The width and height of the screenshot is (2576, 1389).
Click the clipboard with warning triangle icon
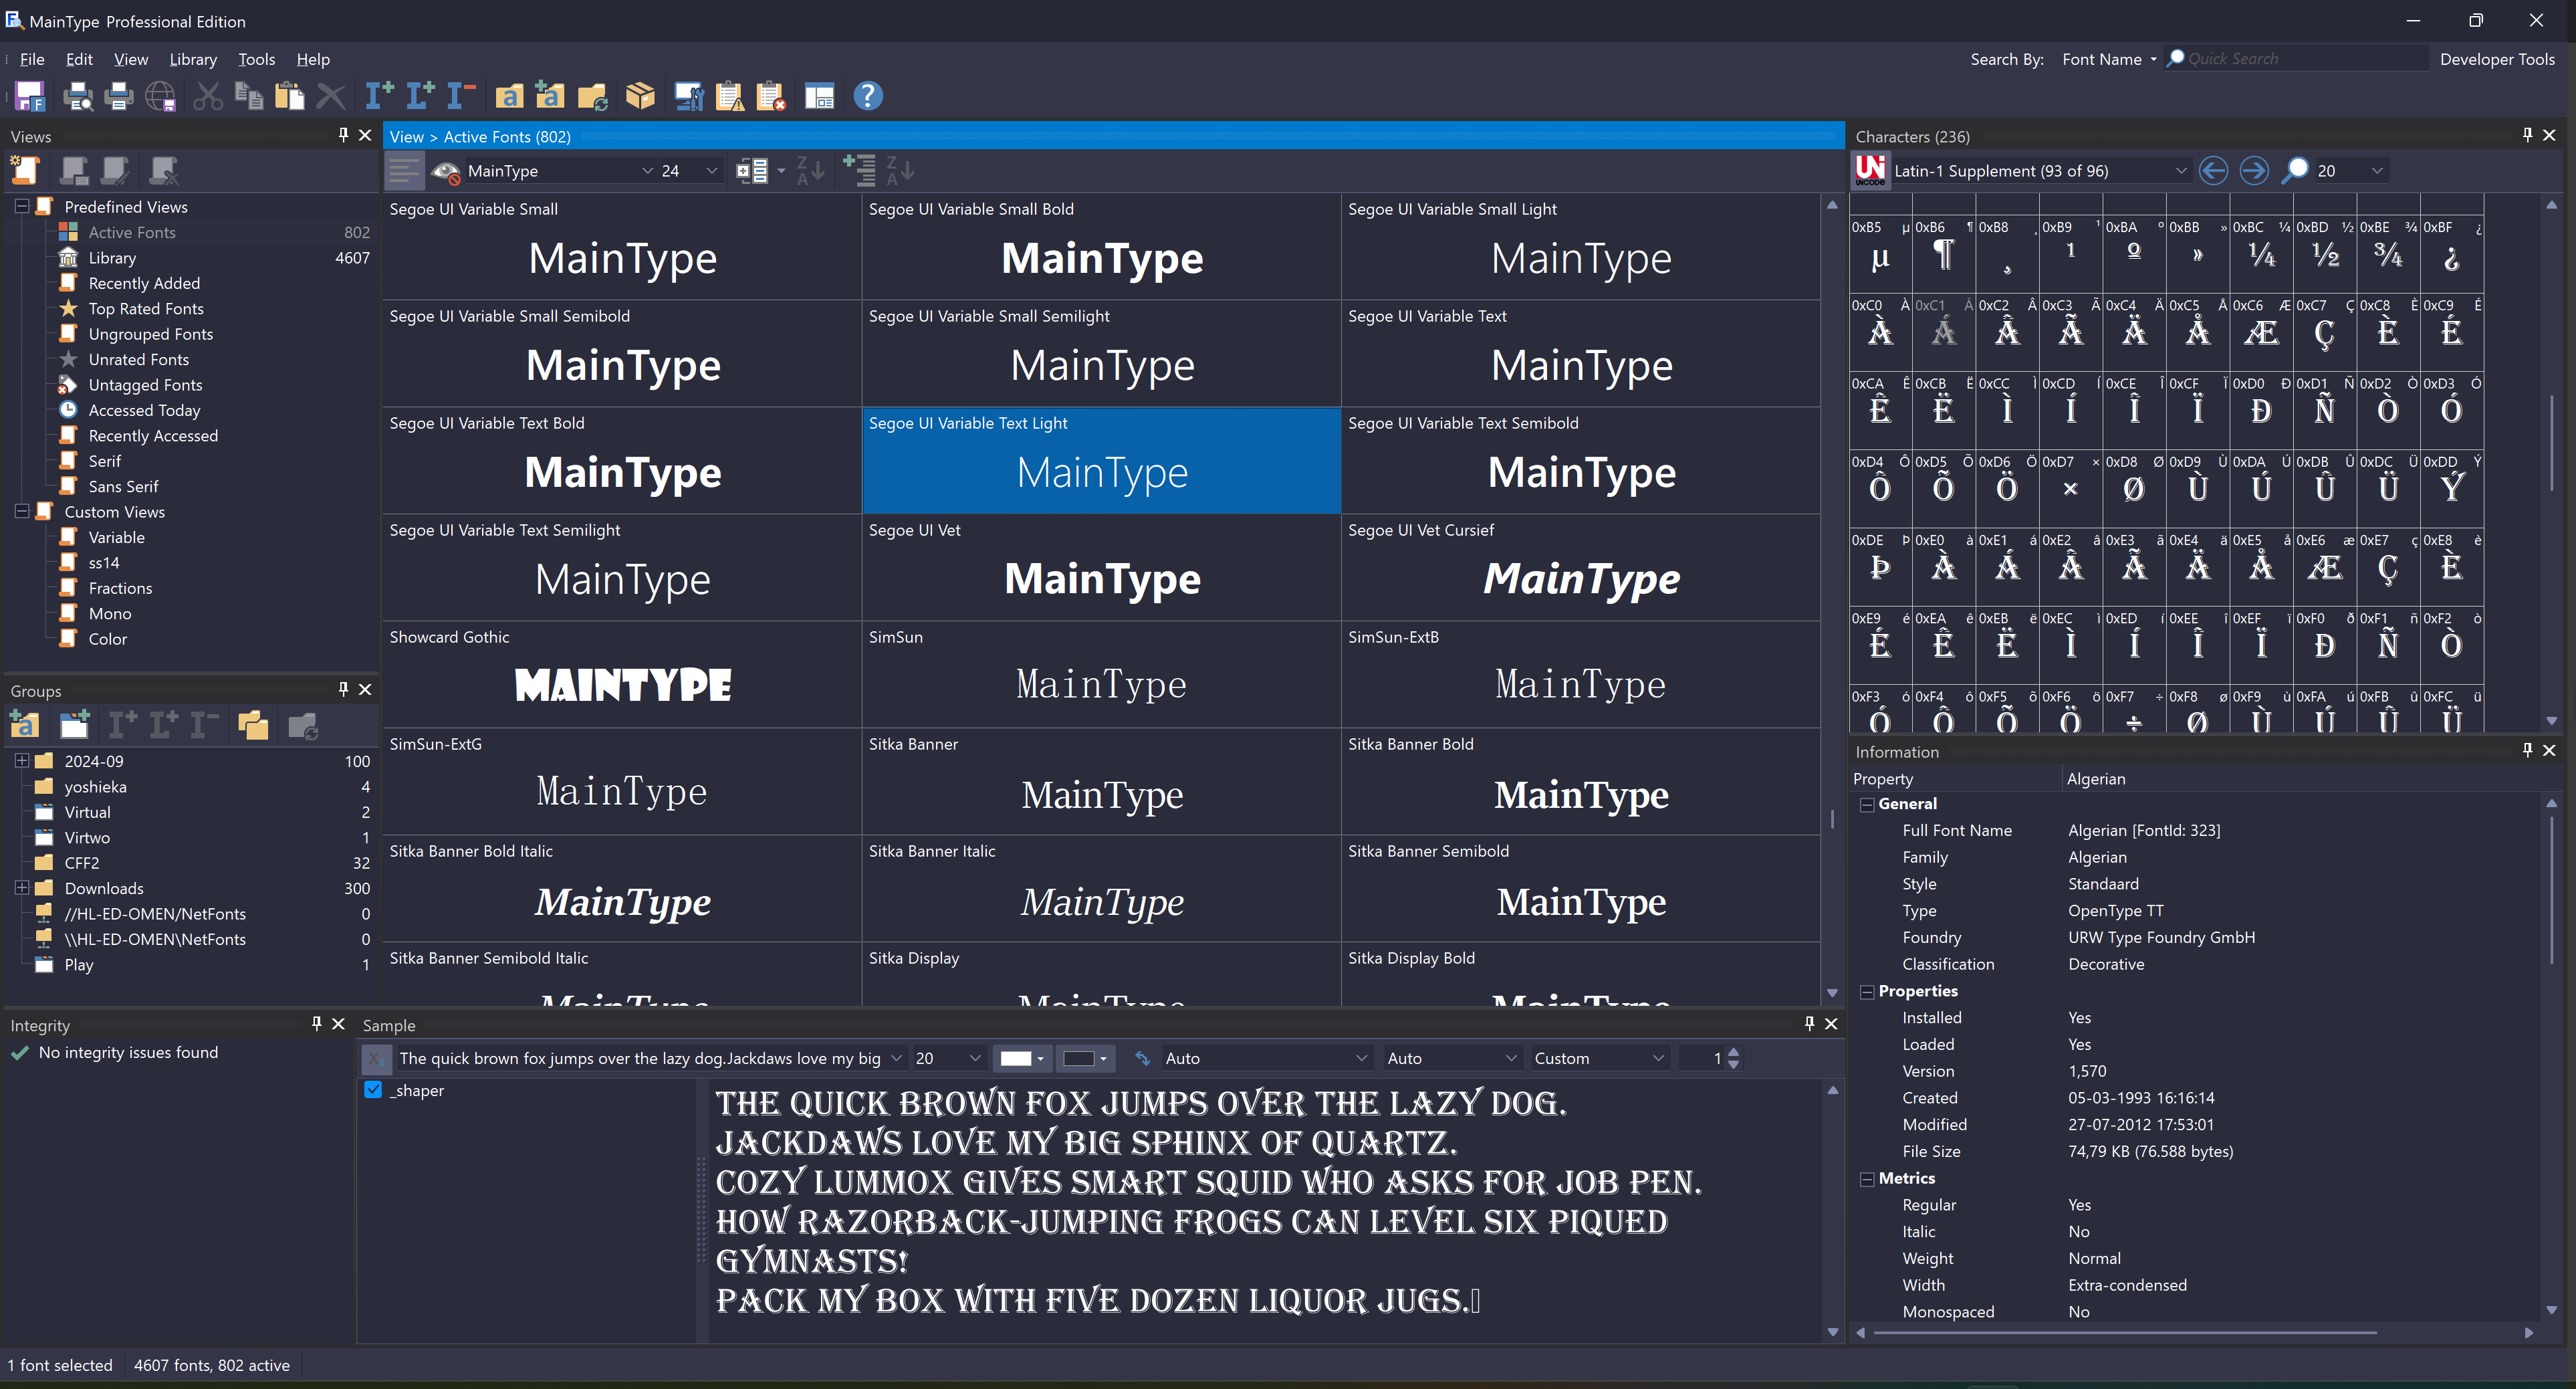click(x=730, y=96)
